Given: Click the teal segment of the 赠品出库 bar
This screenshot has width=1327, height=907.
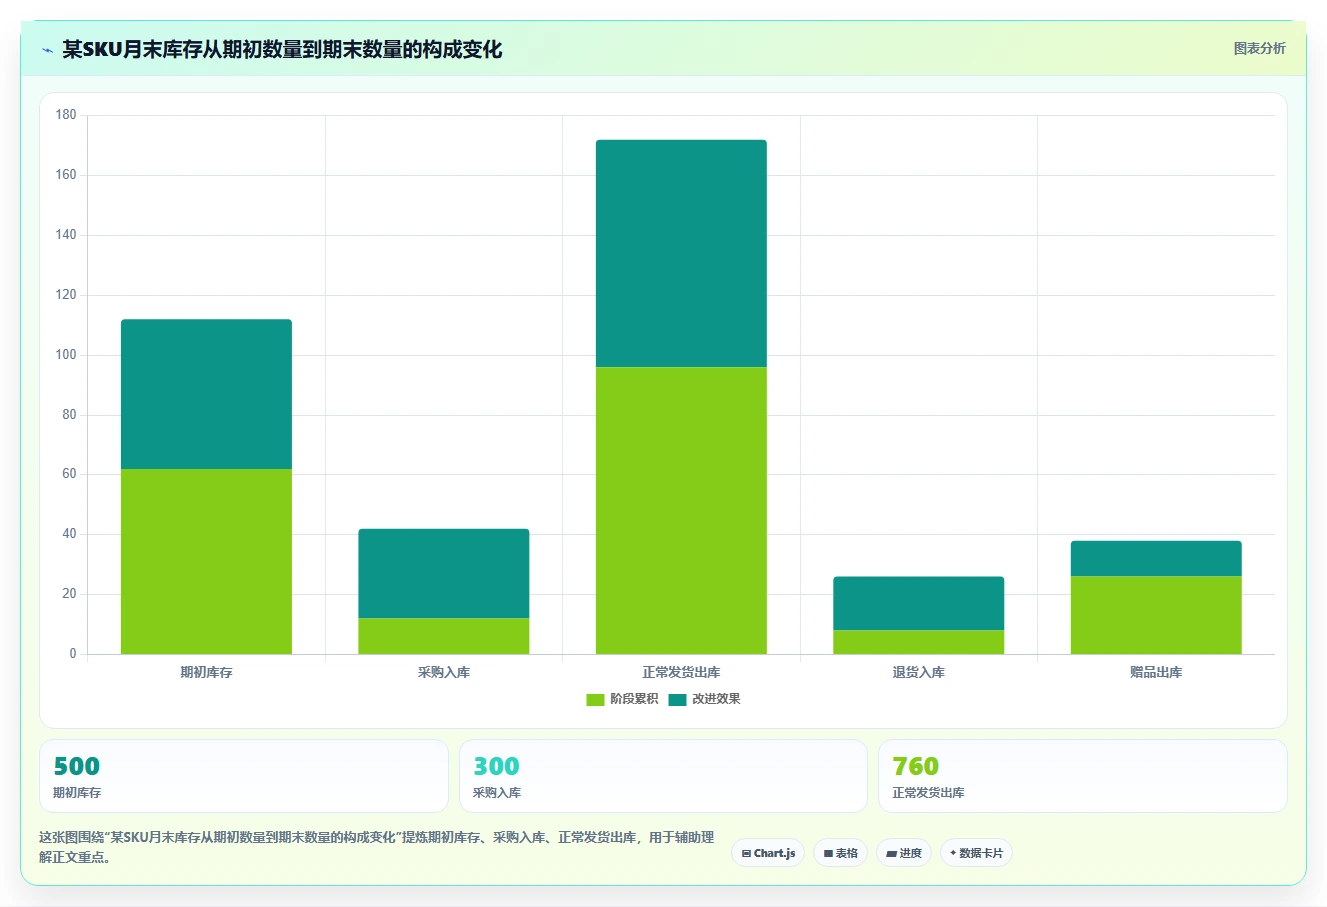Looking at the screenshot, I should tap(1156, 558).
